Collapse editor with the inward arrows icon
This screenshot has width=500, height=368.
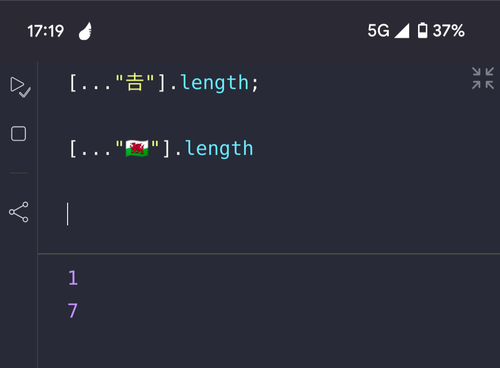pos(483,78)
